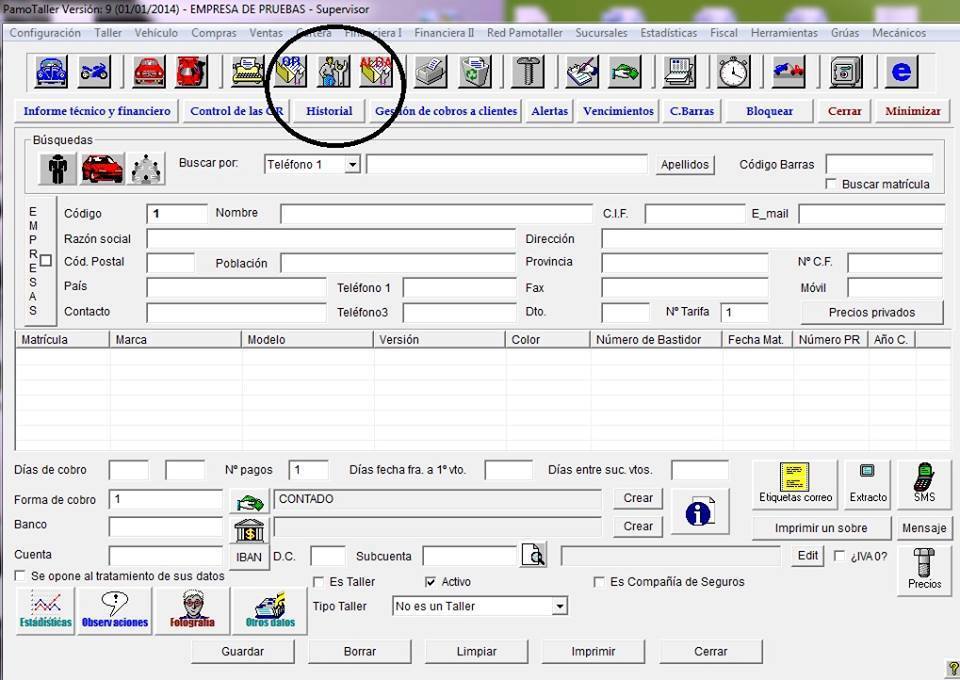Click the blue 'e' browser icon
Viewport: 960px width, 680px height.
point(901,72)
